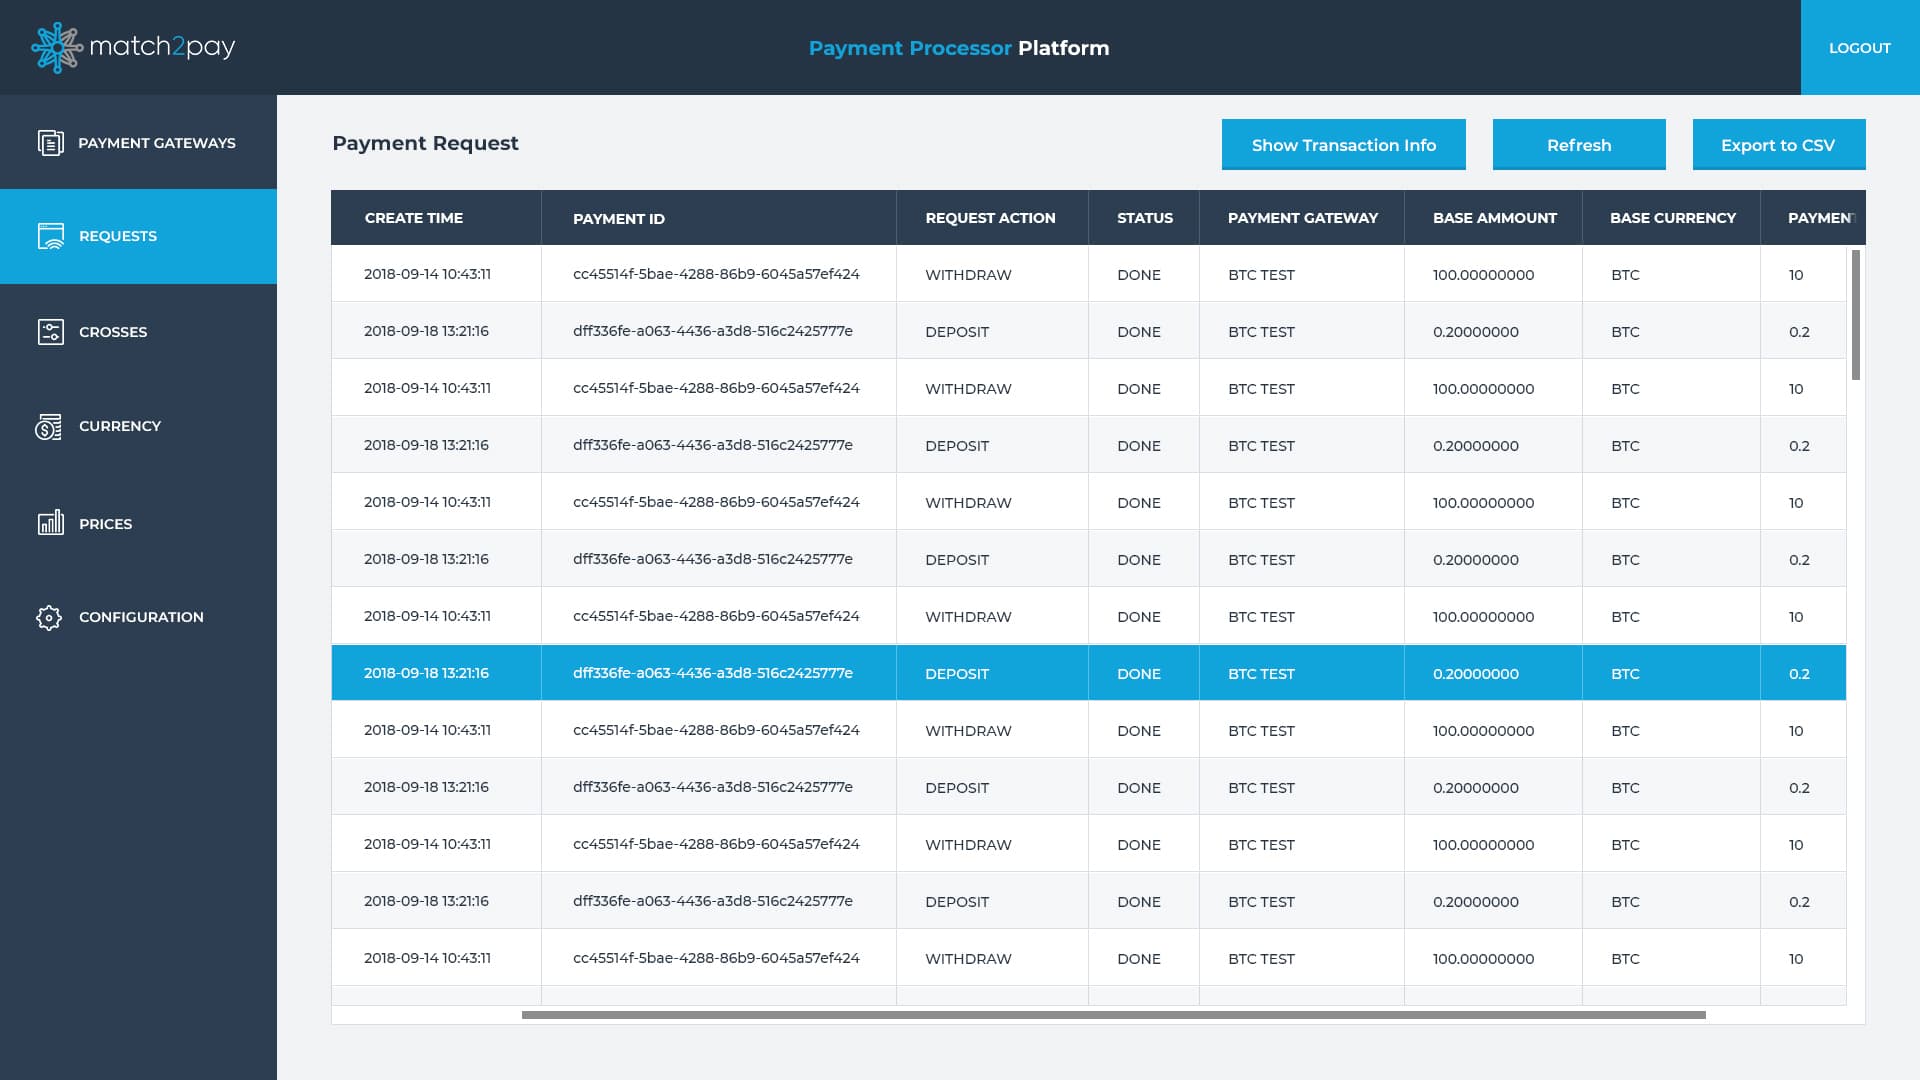Click the Payment Gateways sidebar icon
This screenshot has height=1080, width=1920.
click(x=50, y=143)
